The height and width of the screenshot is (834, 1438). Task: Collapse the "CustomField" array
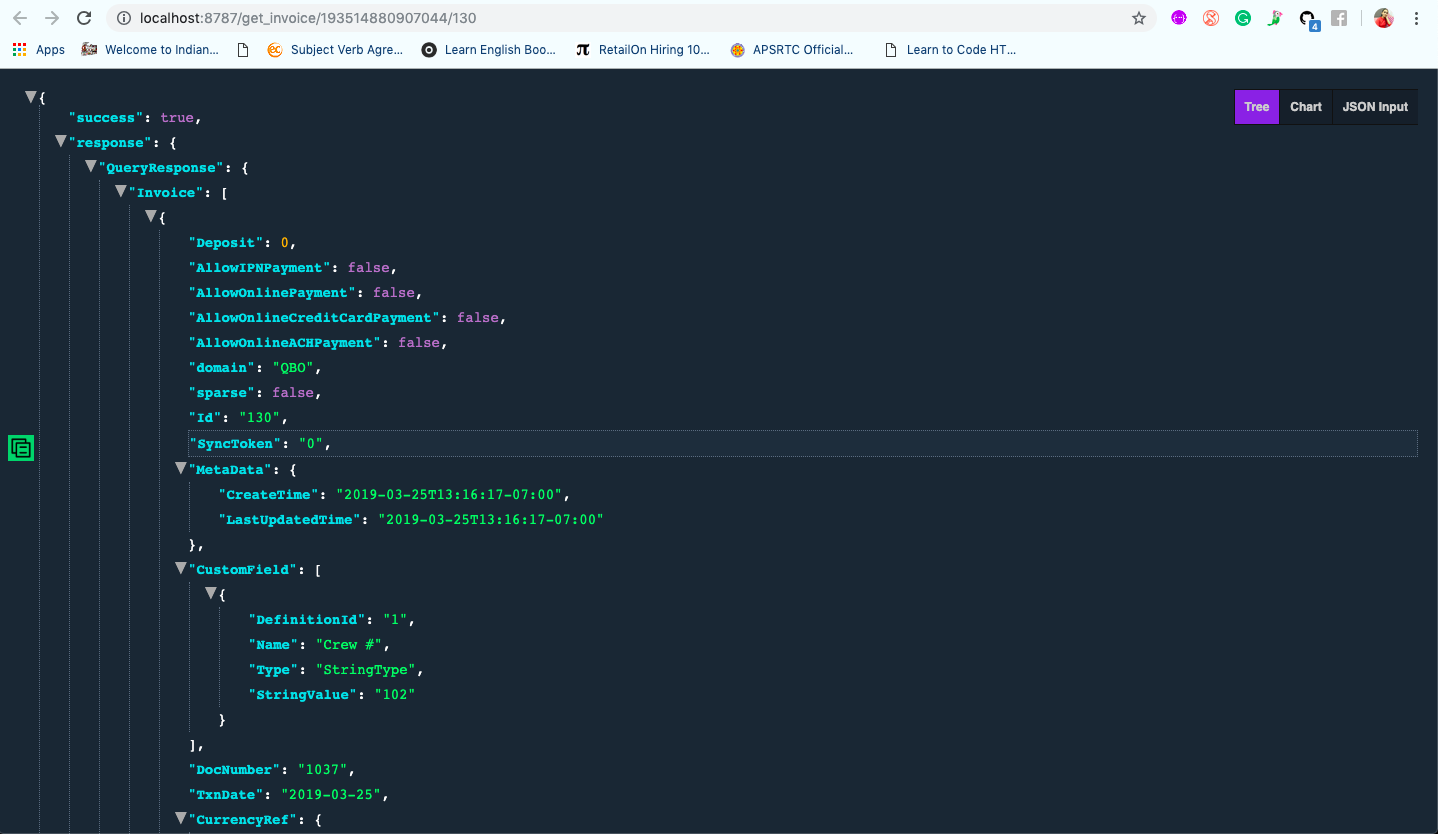(181, 568)
